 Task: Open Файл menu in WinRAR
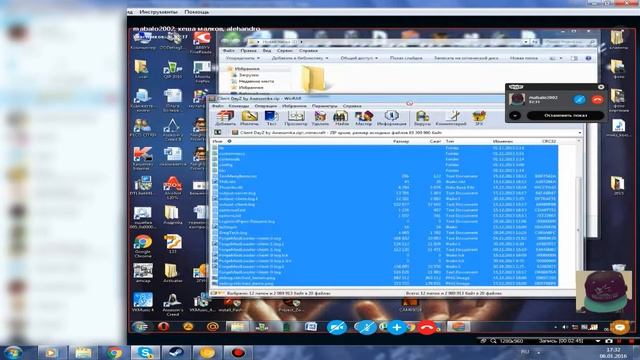pyautogui.click(x=218, y=106)
